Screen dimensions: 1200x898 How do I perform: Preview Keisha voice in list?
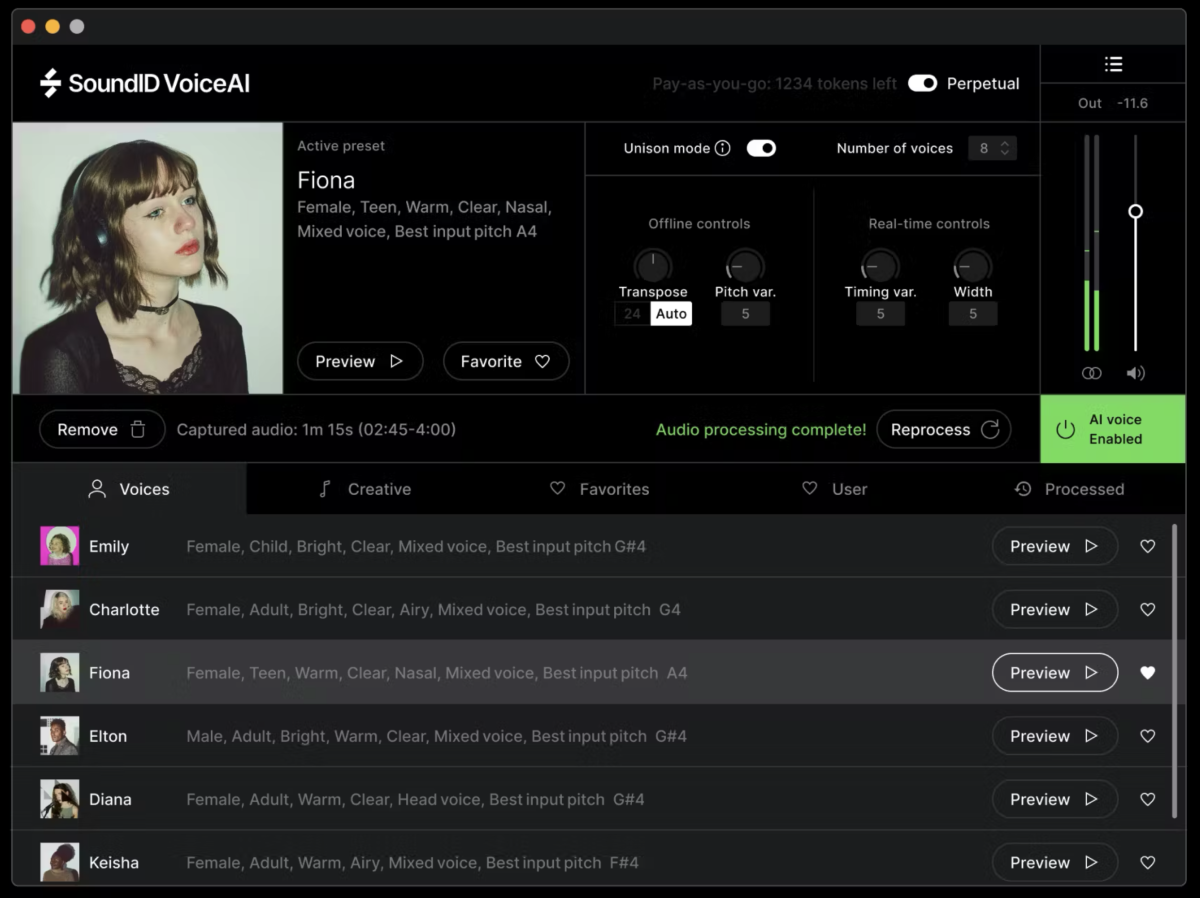click(x=1055, y=862)
